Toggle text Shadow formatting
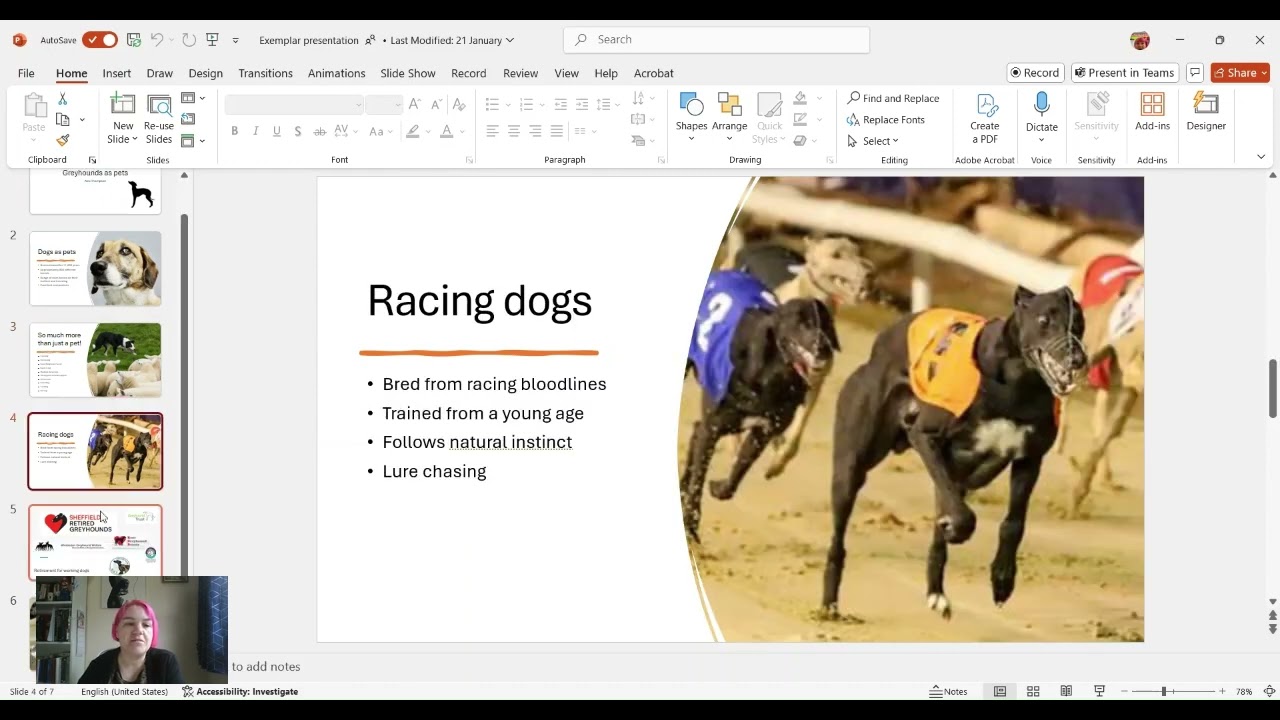The height and width of the screenshot is (720, 1280). click(298, 131)
